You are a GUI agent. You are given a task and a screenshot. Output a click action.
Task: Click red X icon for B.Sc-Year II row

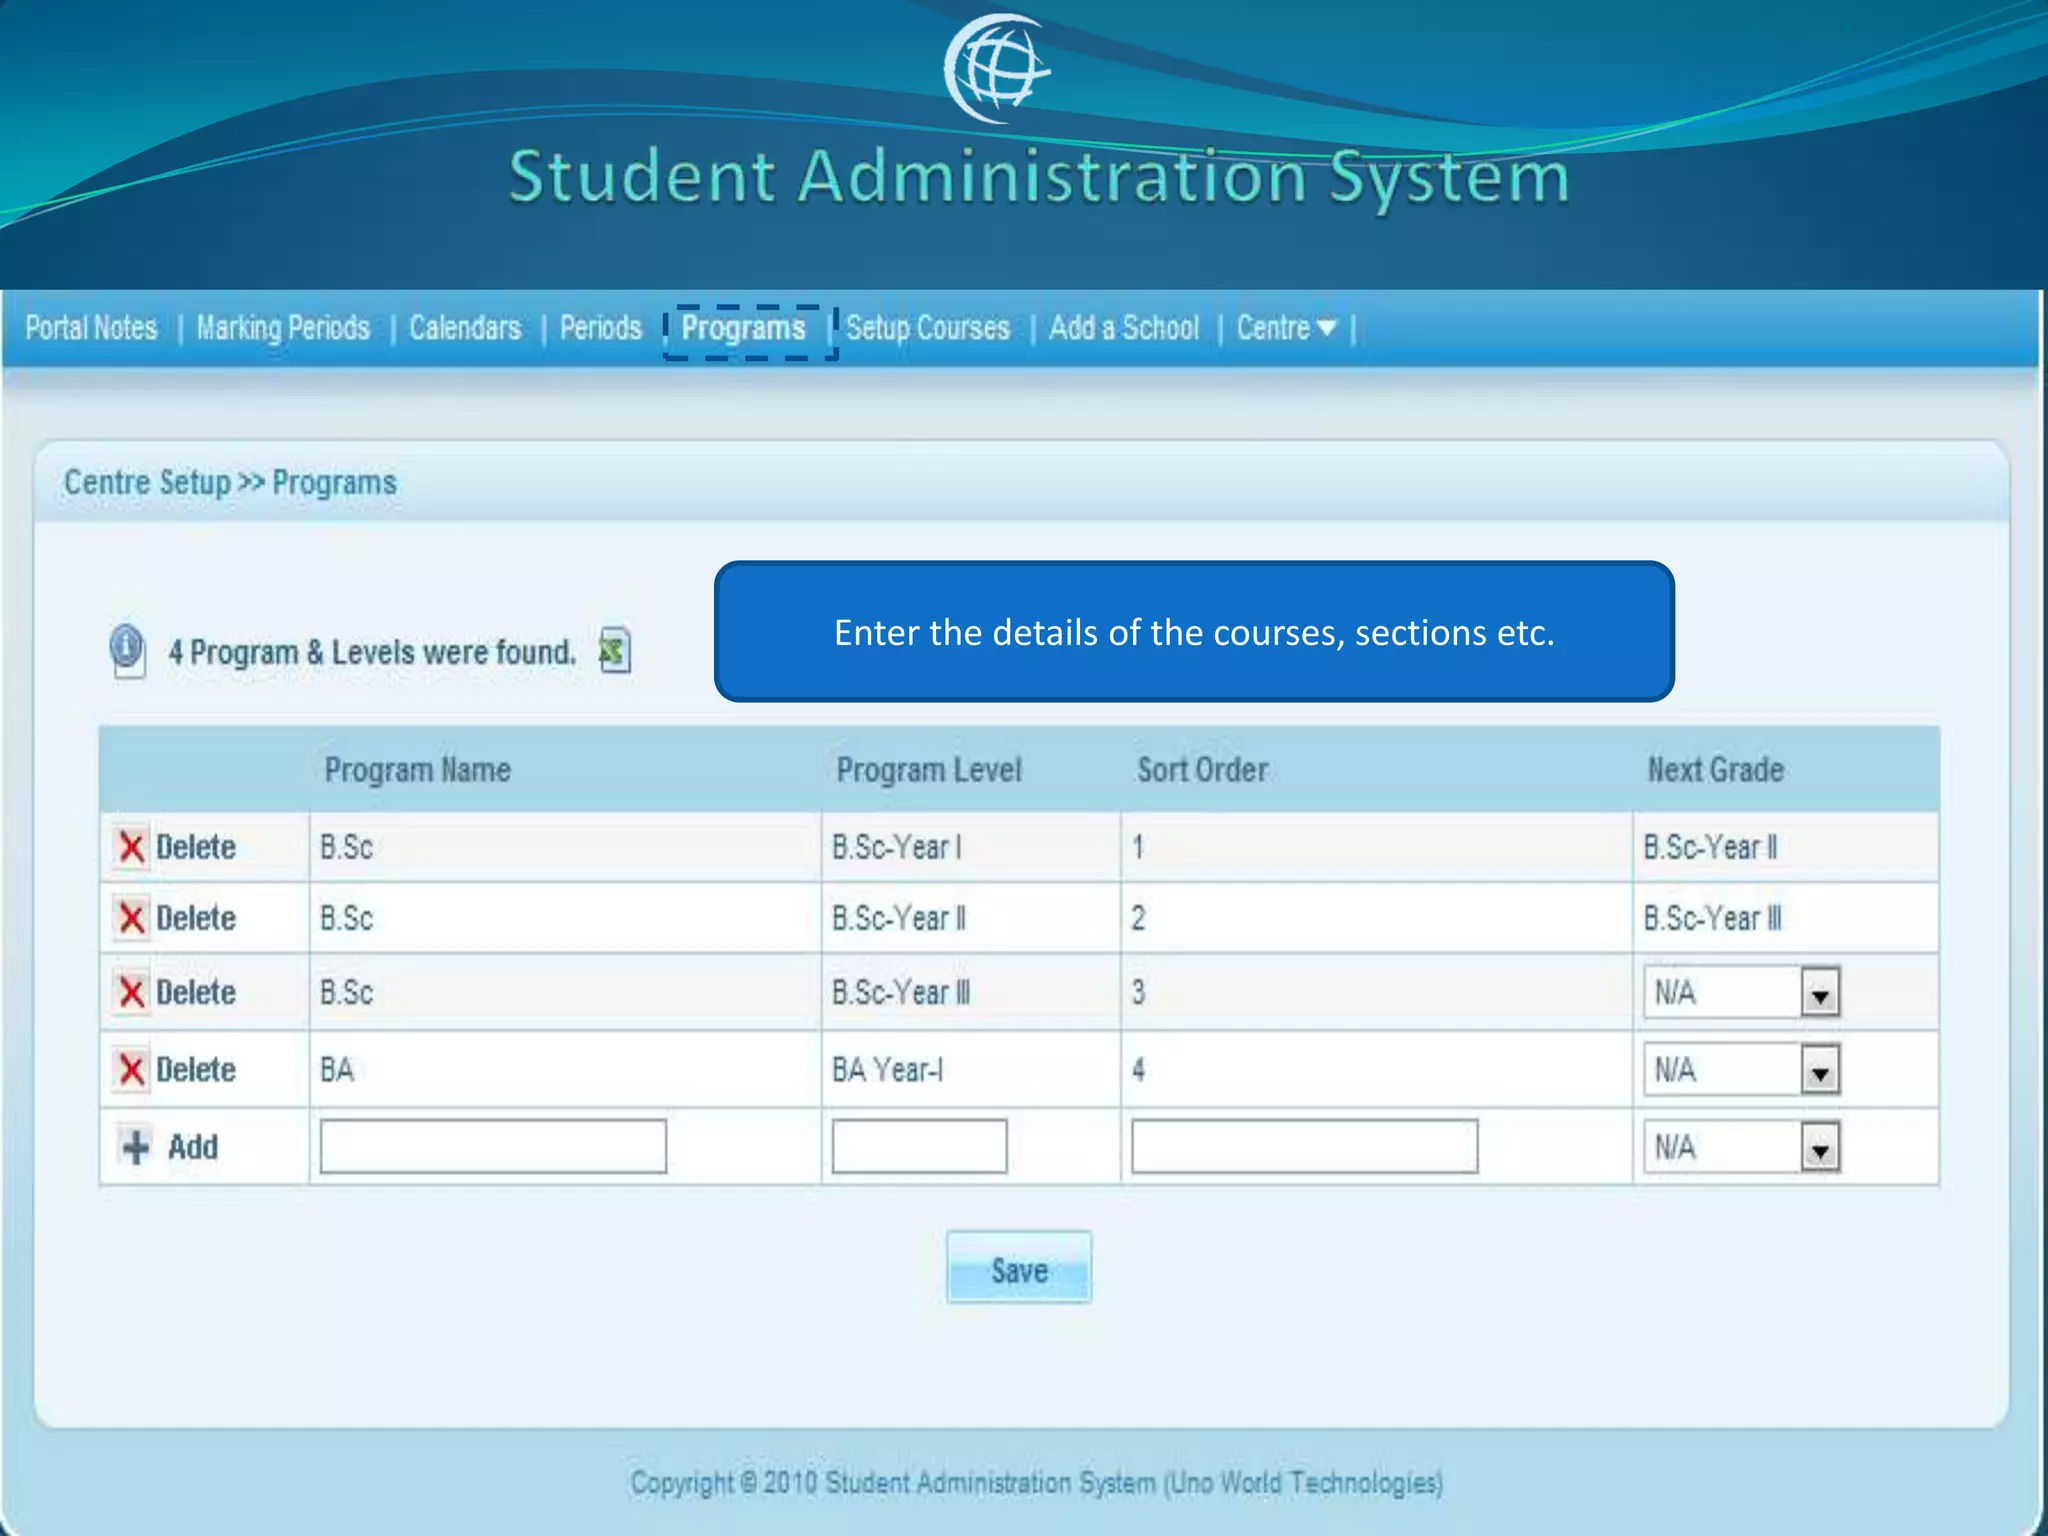click(131, 917)
